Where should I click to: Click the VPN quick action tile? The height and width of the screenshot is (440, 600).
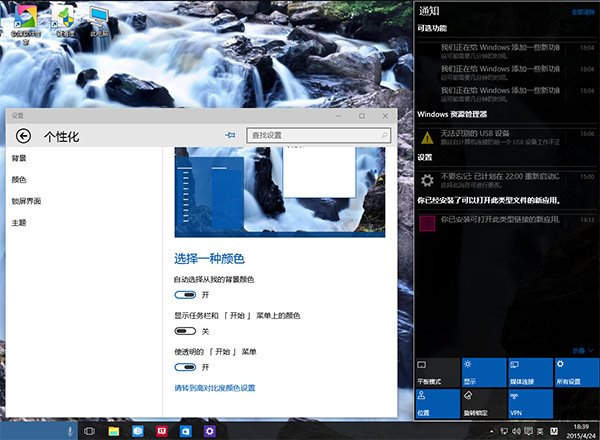[x=530, y=405]
